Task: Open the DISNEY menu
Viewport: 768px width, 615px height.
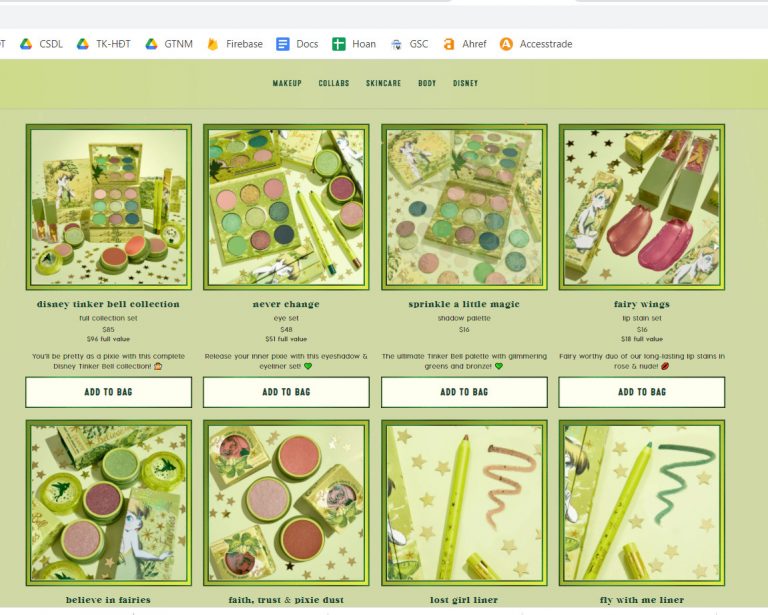Action: pyautogui.click(x=465, y=83)
